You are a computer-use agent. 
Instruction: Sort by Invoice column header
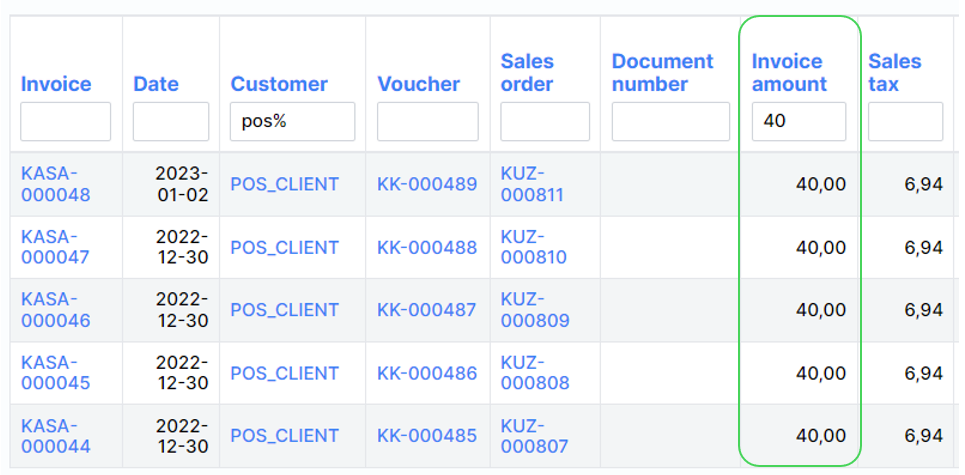[56, 84]
